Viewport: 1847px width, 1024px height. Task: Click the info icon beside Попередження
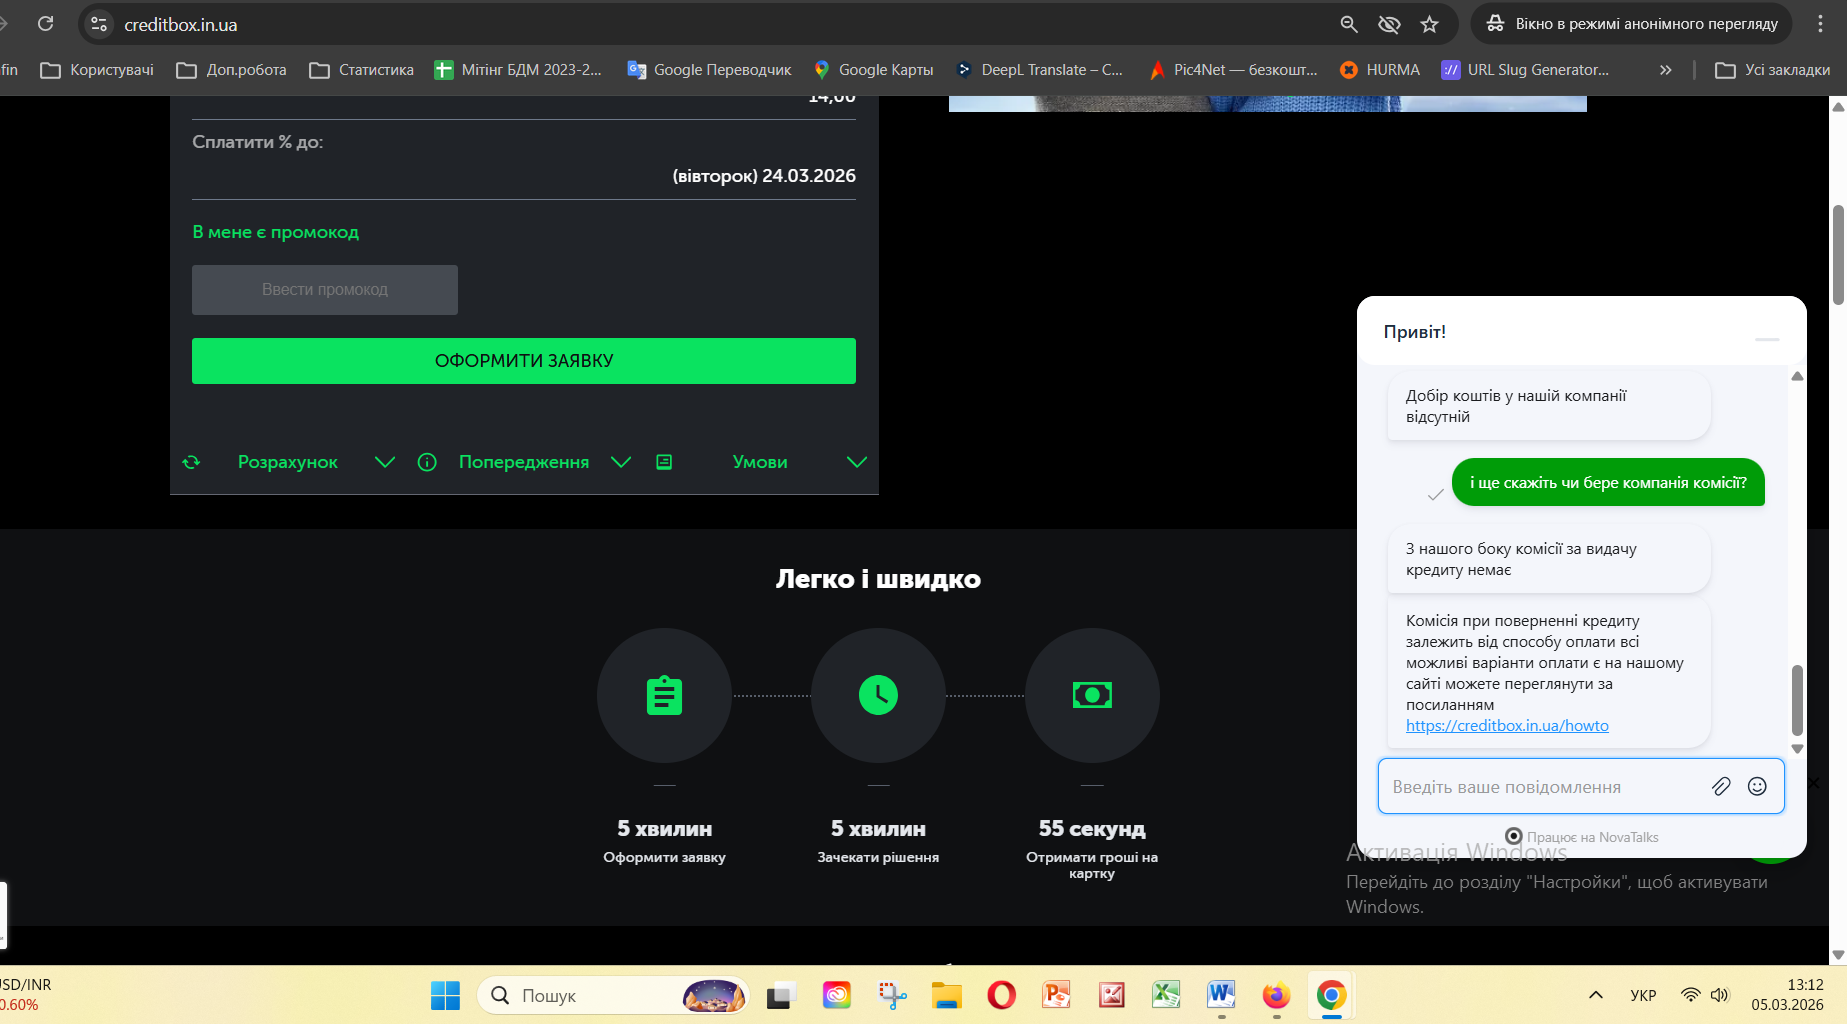[427, 462]
